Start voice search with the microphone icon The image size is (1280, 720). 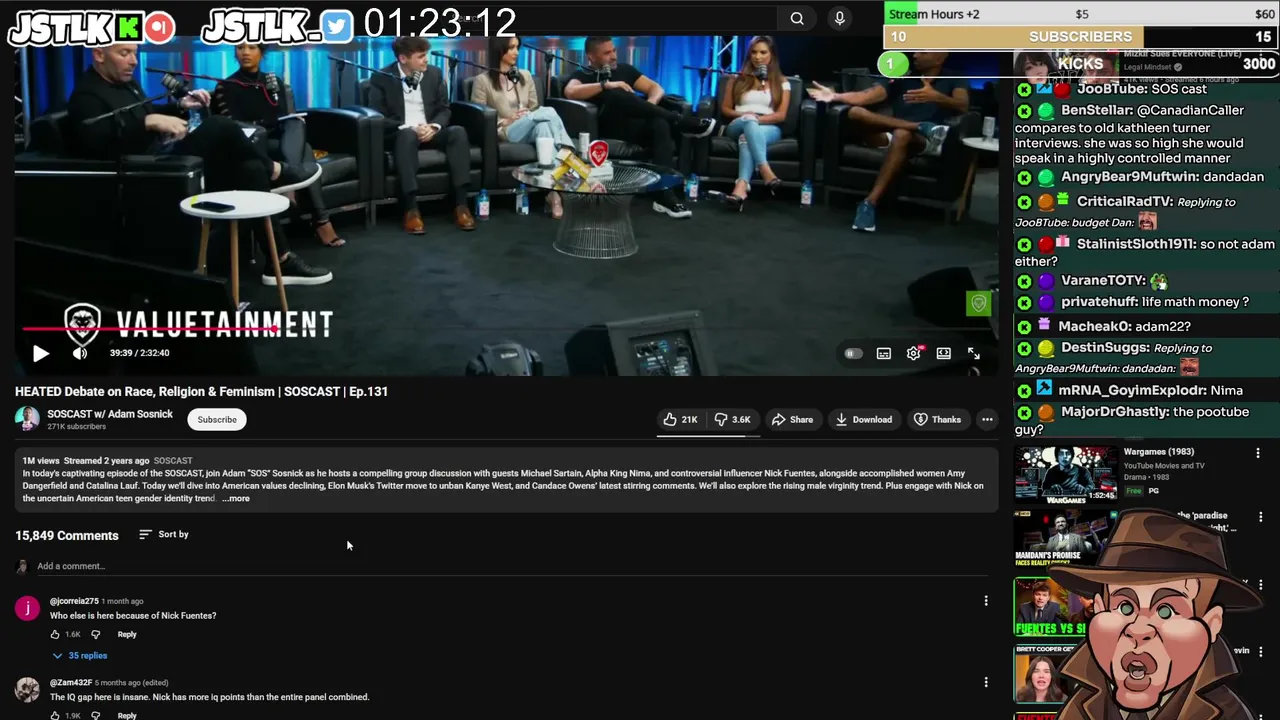[839, 18]
